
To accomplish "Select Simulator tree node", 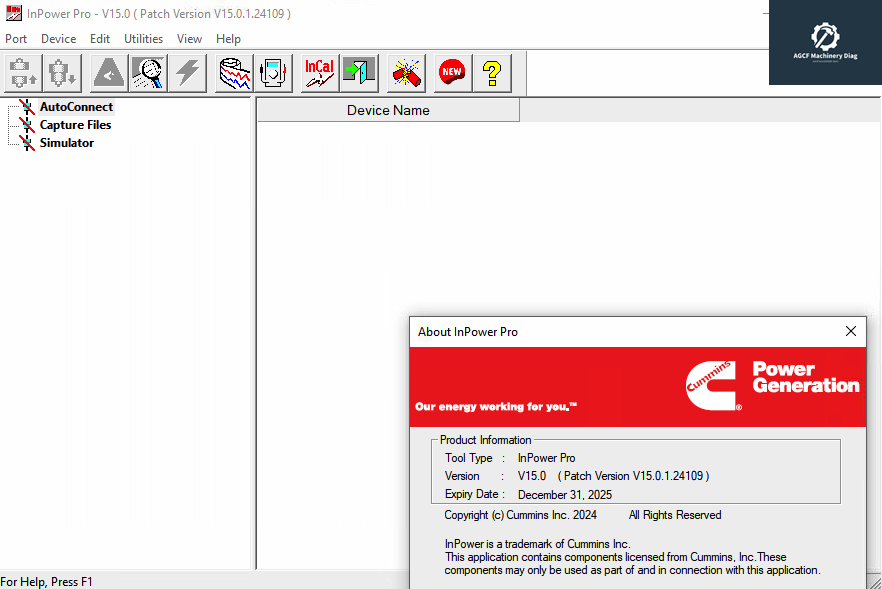I will tap(66, 143).
